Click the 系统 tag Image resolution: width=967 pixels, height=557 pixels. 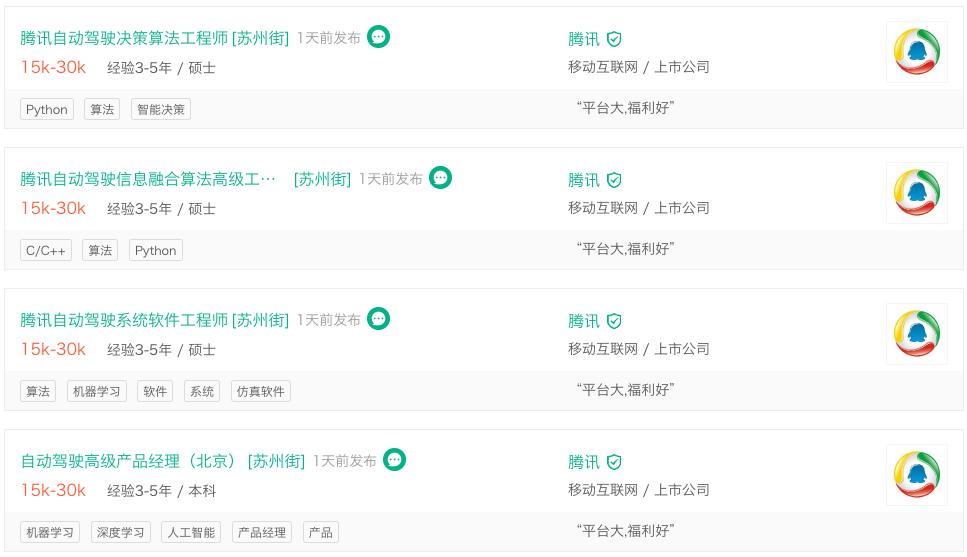(x=202, y=392)
